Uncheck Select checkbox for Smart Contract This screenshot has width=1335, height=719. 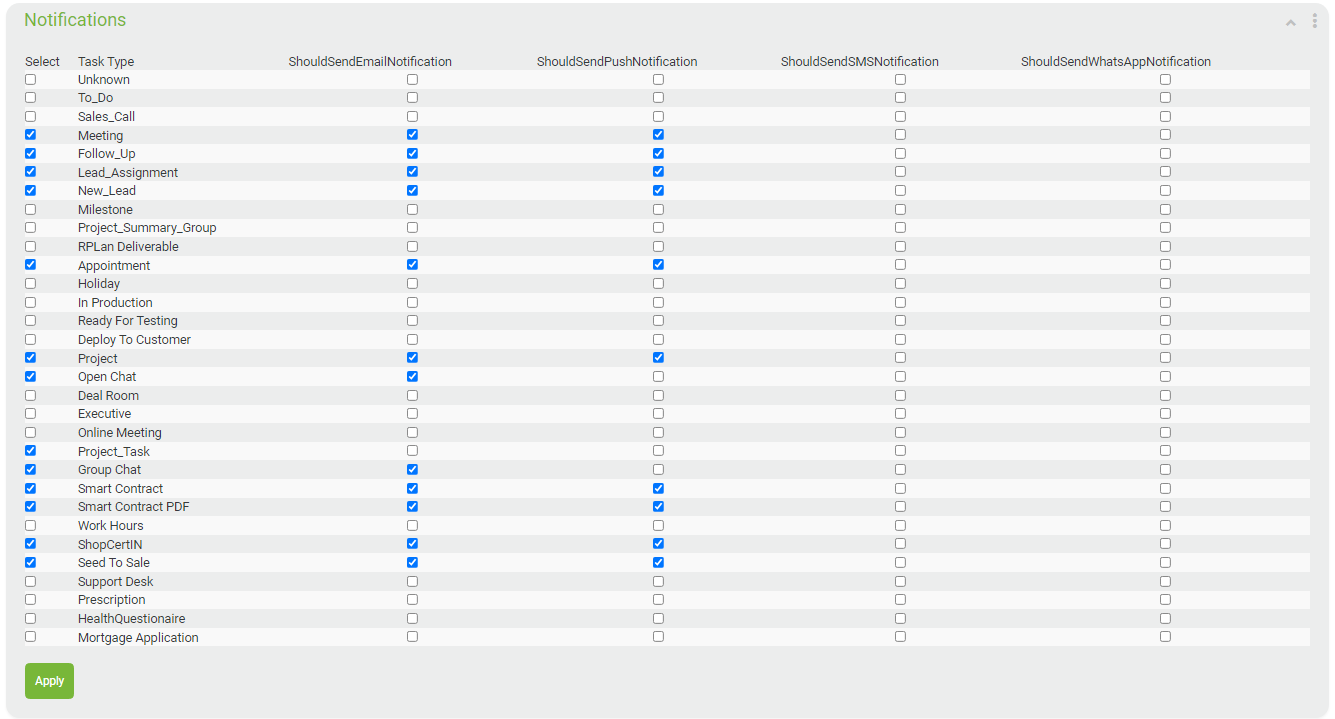[30, 488]
